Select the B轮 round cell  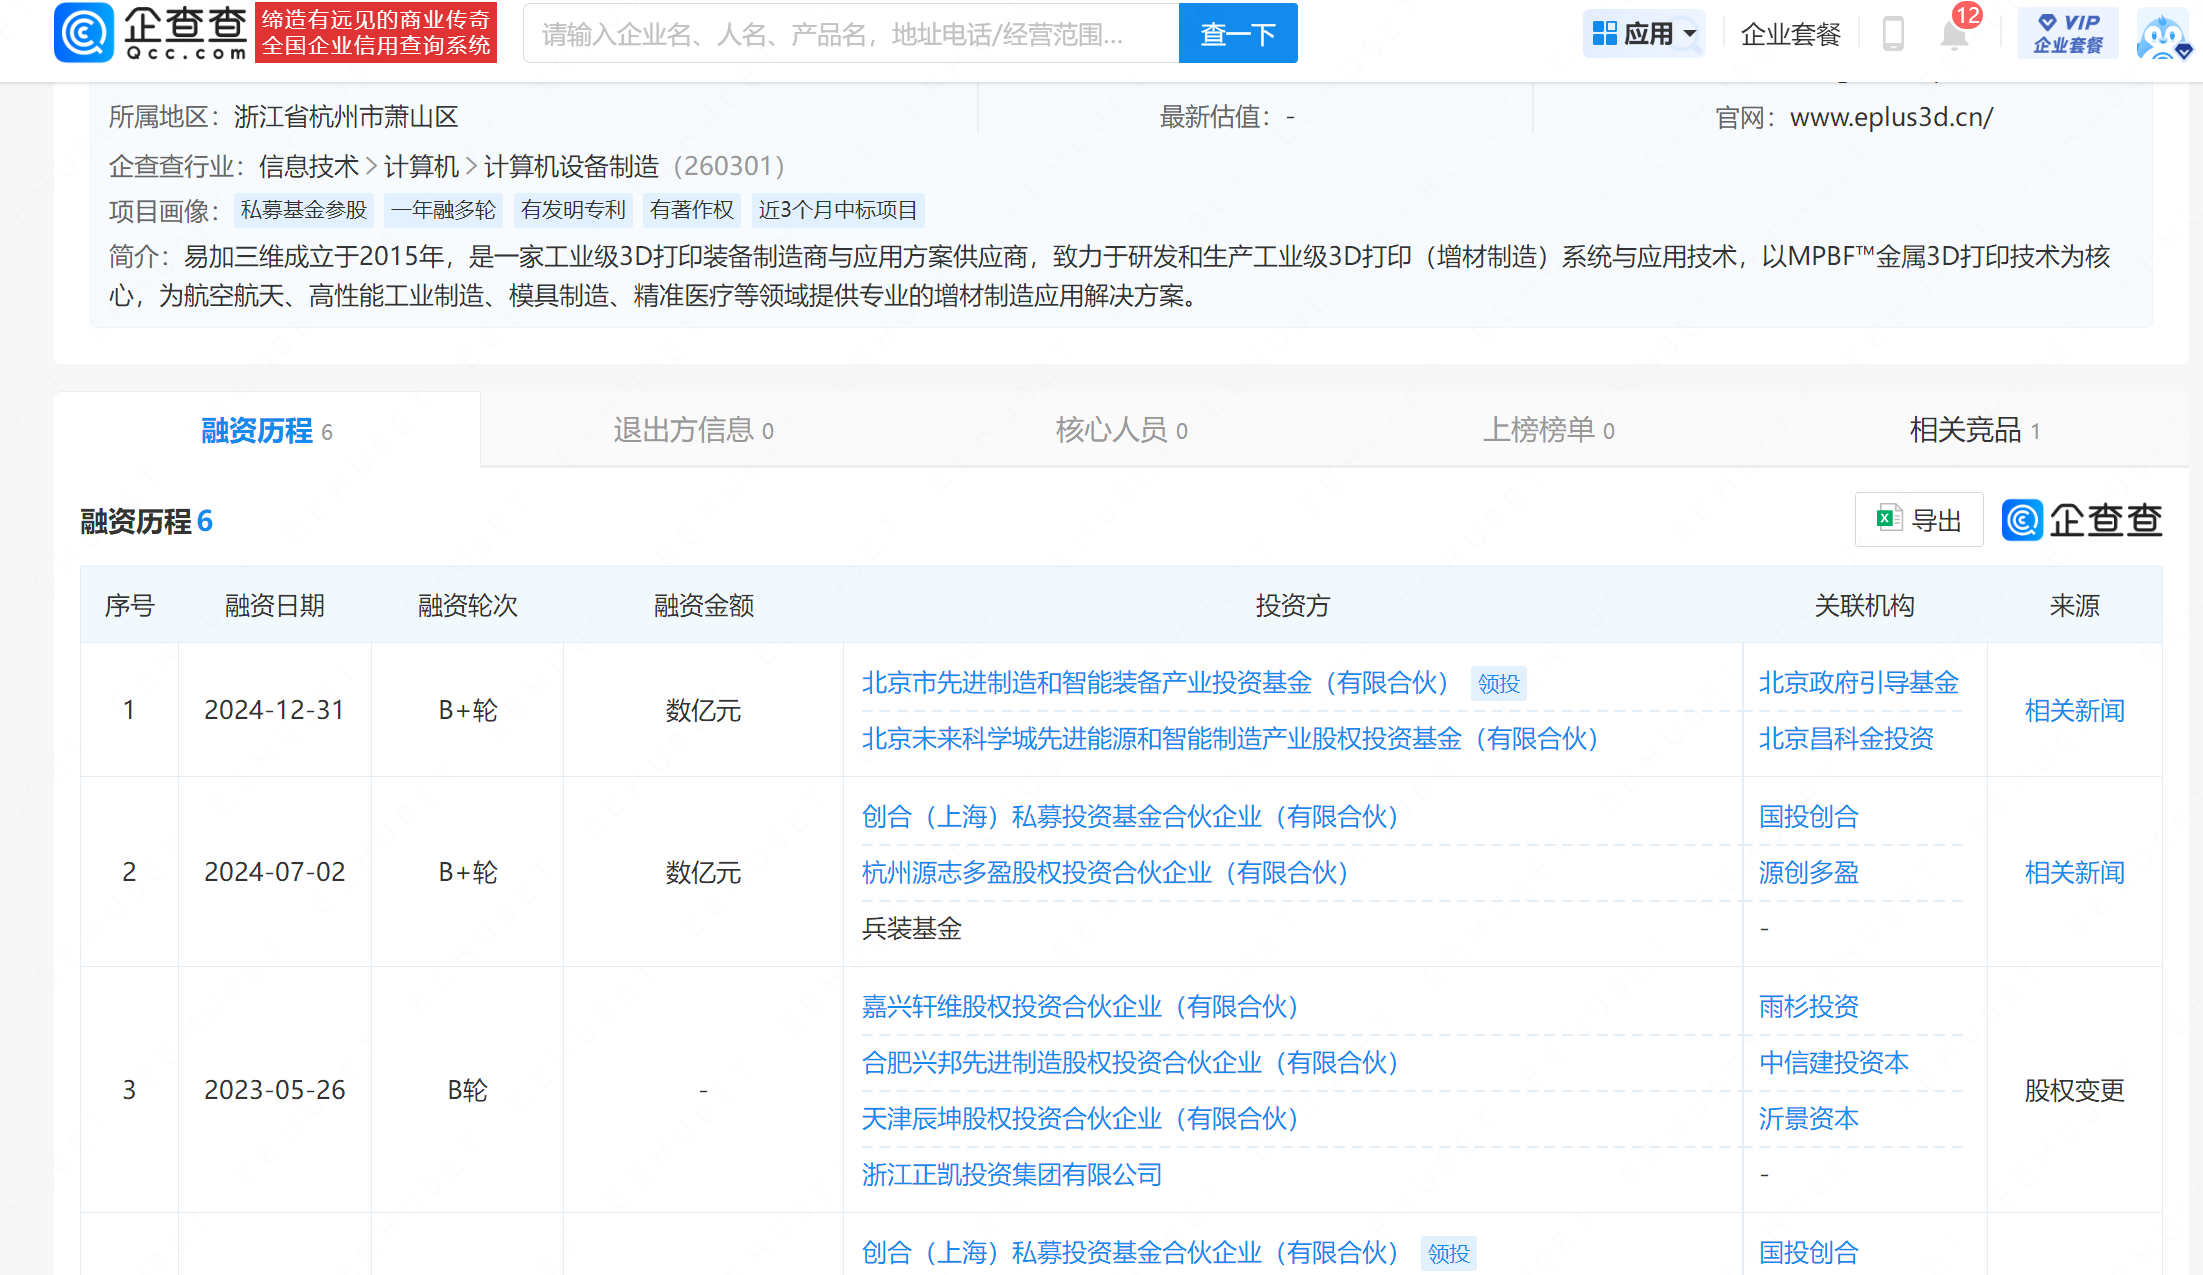[467, 1091]
